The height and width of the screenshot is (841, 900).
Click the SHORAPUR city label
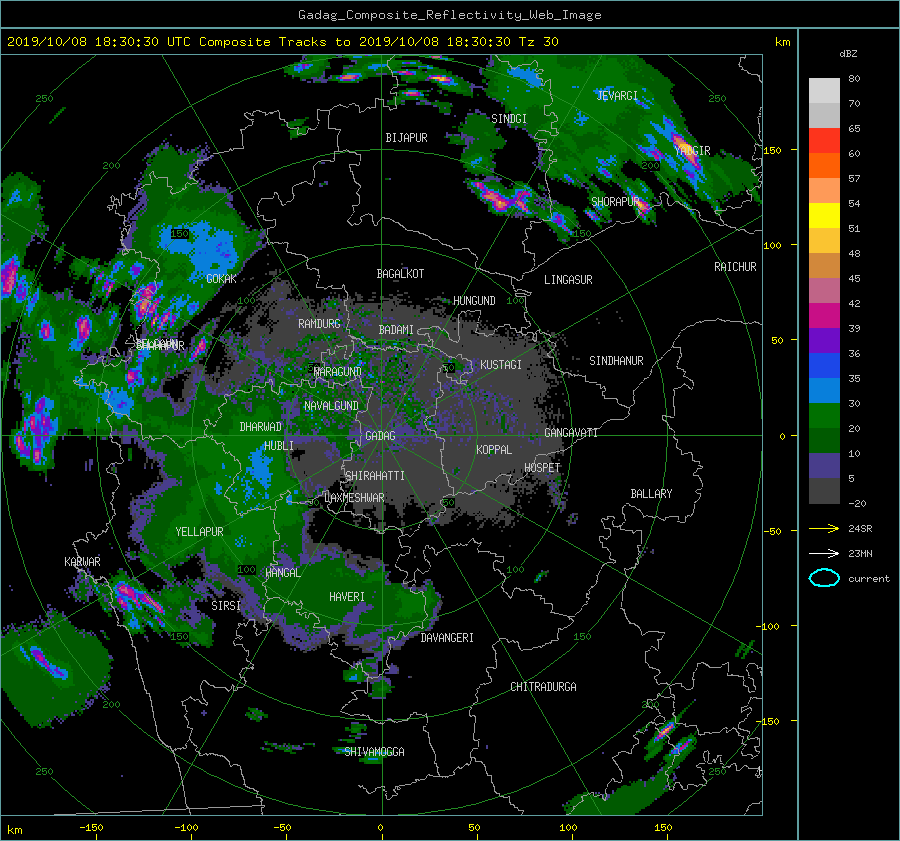(615, 202)
